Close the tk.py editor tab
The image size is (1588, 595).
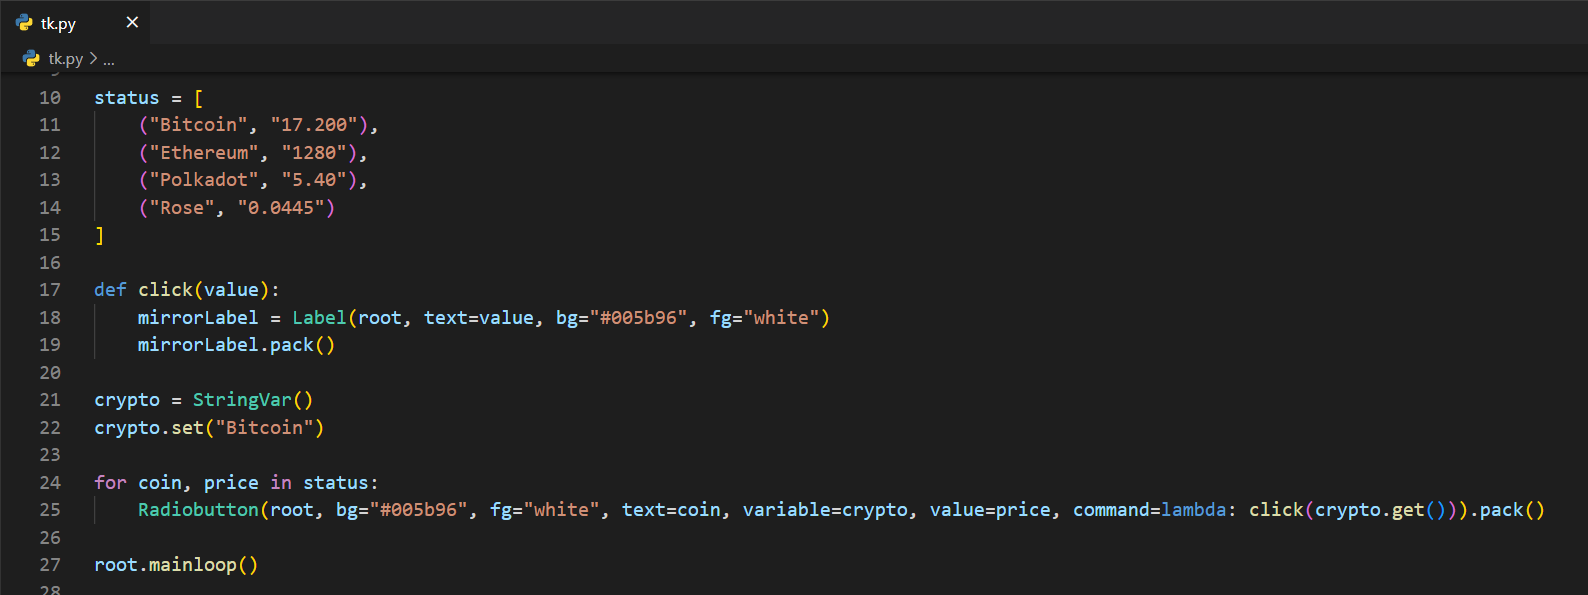click(x=132, y=22)
